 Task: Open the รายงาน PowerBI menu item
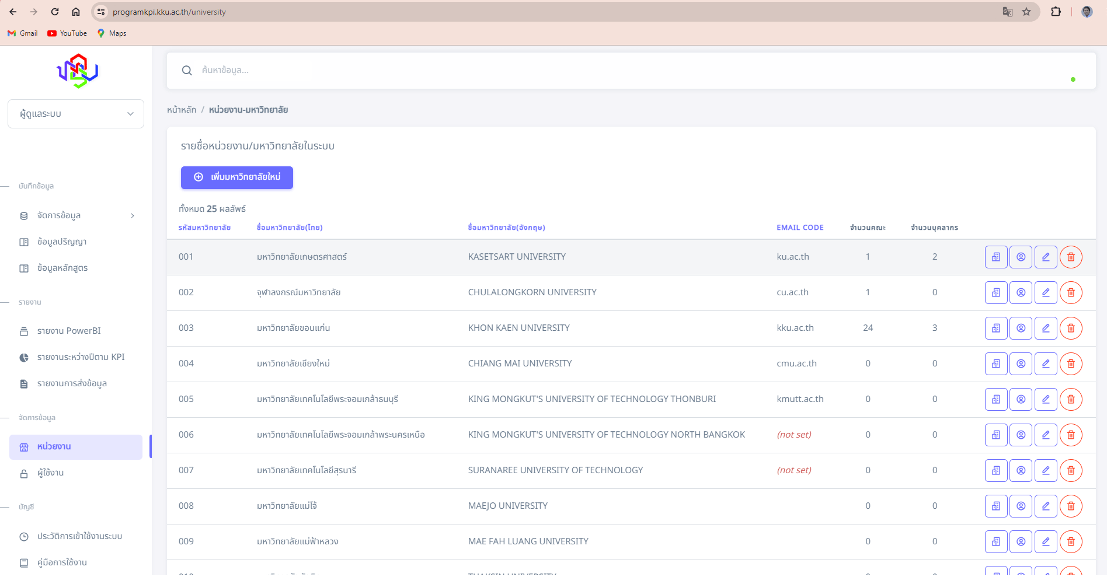click(x=70, y=331)
